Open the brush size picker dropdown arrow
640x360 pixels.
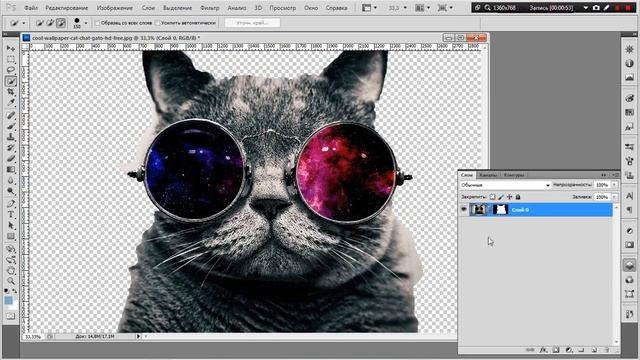(x=85, y=23)
